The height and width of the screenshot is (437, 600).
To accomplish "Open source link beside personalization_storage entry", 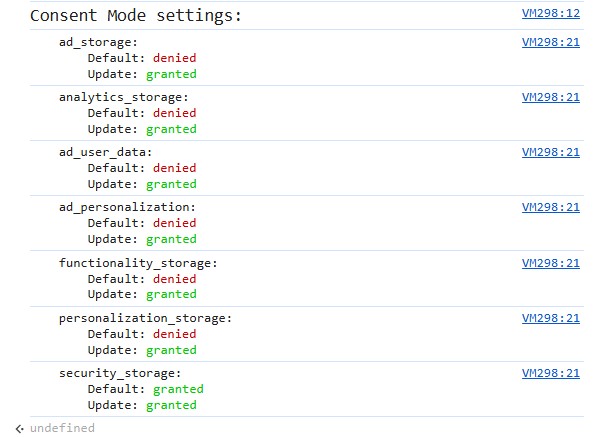I will [550, 318].
